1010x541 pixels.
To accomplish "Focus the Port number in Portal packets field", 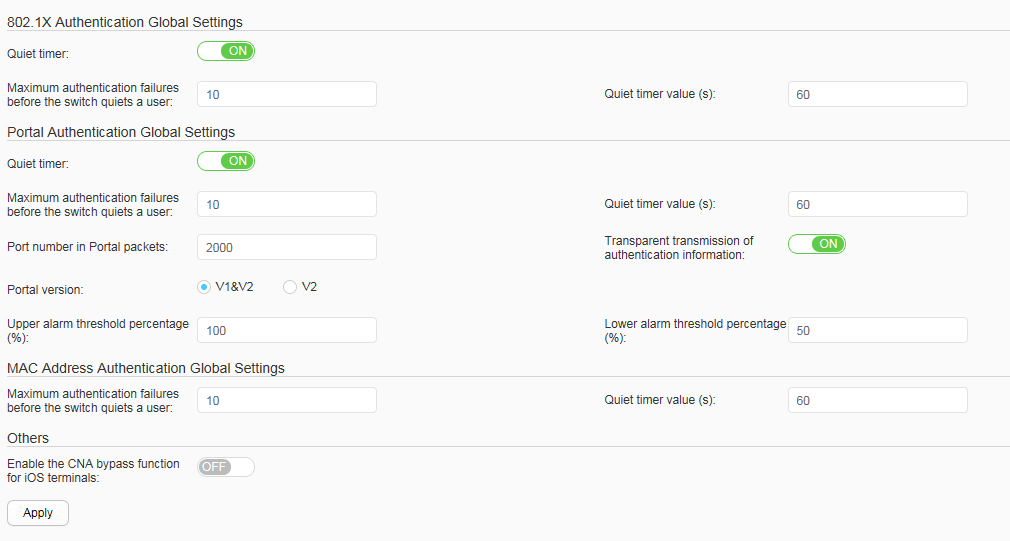I will [287, 247].
